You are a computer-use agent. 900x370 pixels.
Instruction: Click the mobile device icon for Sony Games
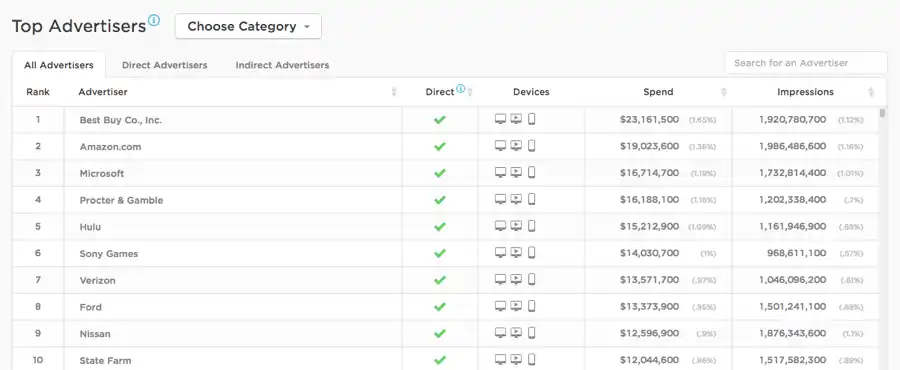click(x=532, y=252)
